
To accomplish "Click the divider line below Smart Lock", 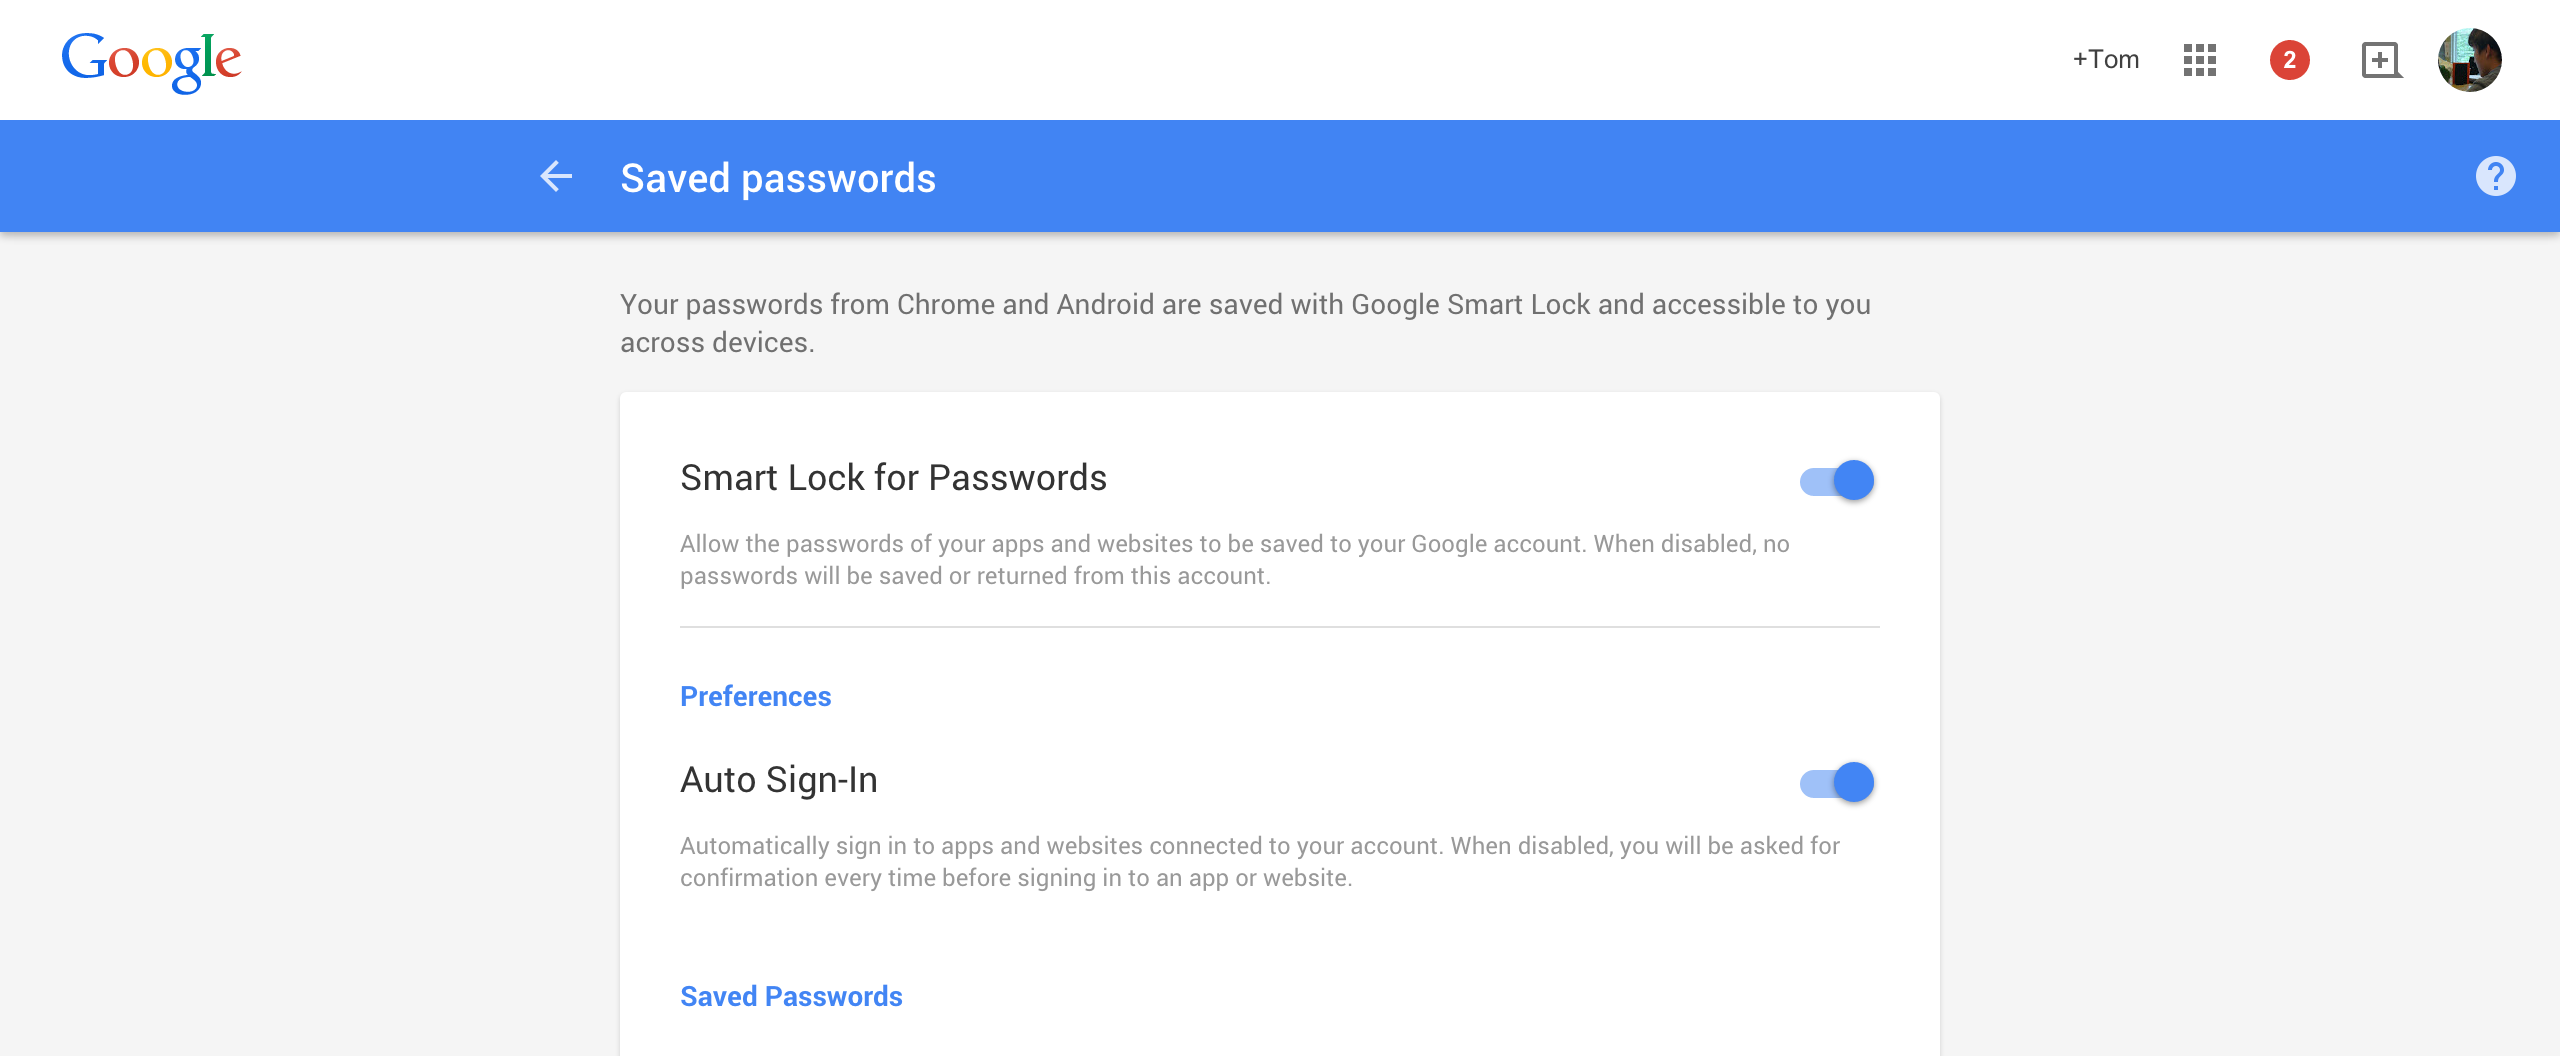I will [1280, 627].
